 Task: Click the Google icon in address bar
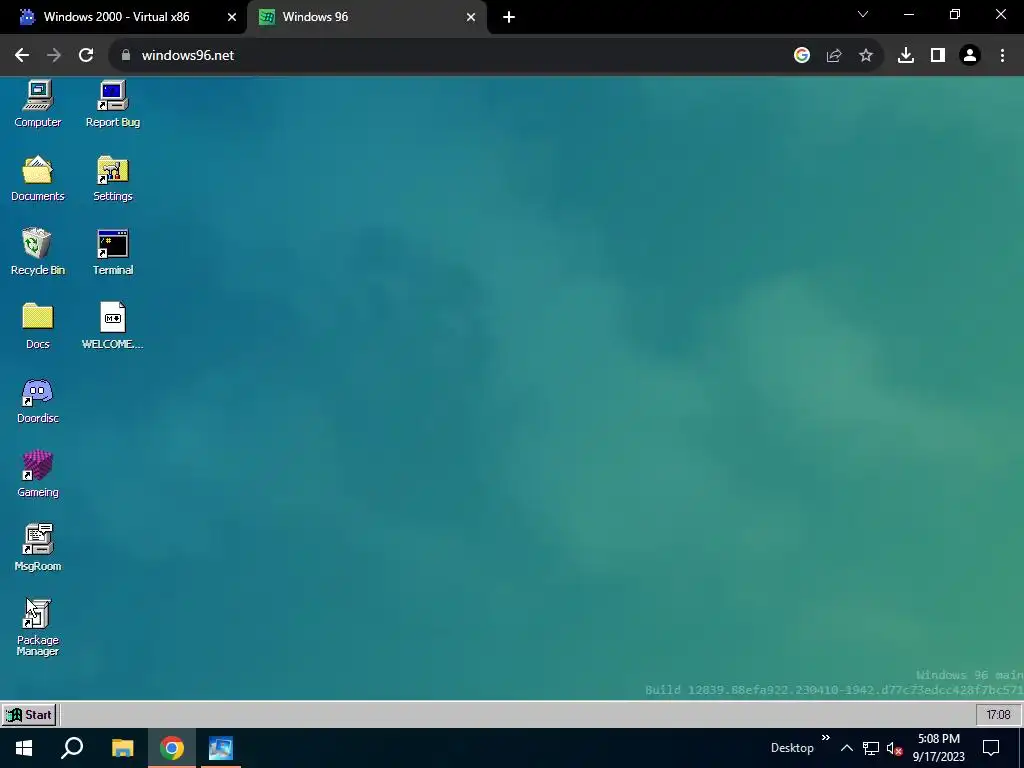coord(802,56)
